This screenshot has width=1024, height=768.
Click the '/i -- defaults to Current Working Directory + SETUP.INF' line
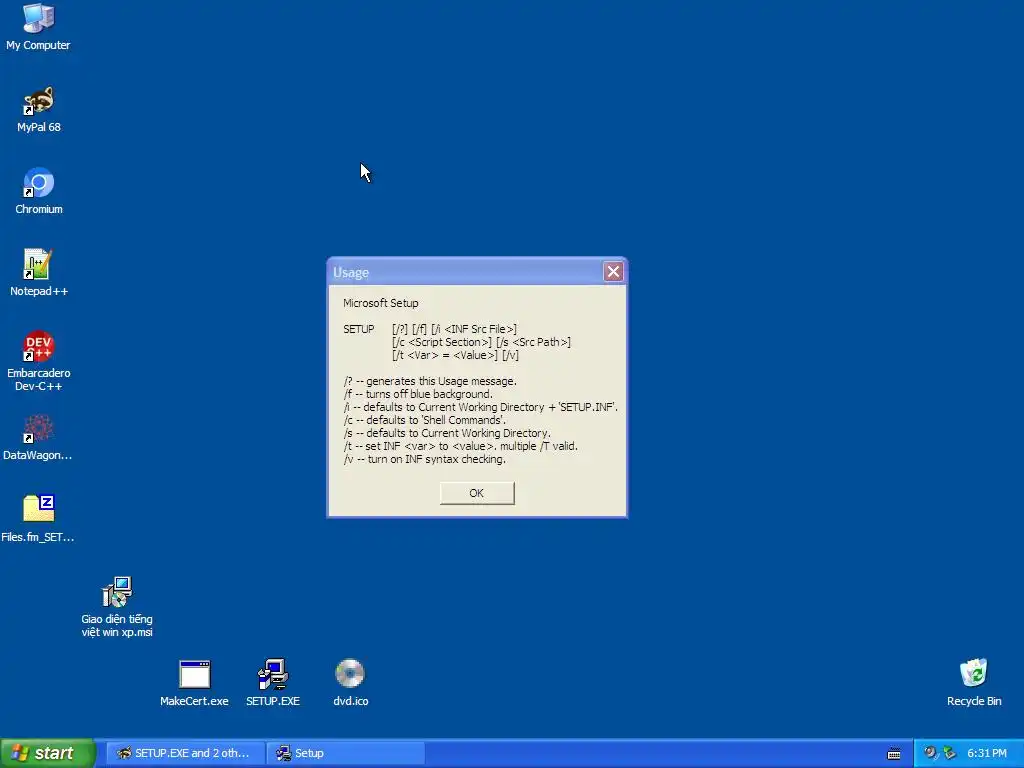click(481, 407)
